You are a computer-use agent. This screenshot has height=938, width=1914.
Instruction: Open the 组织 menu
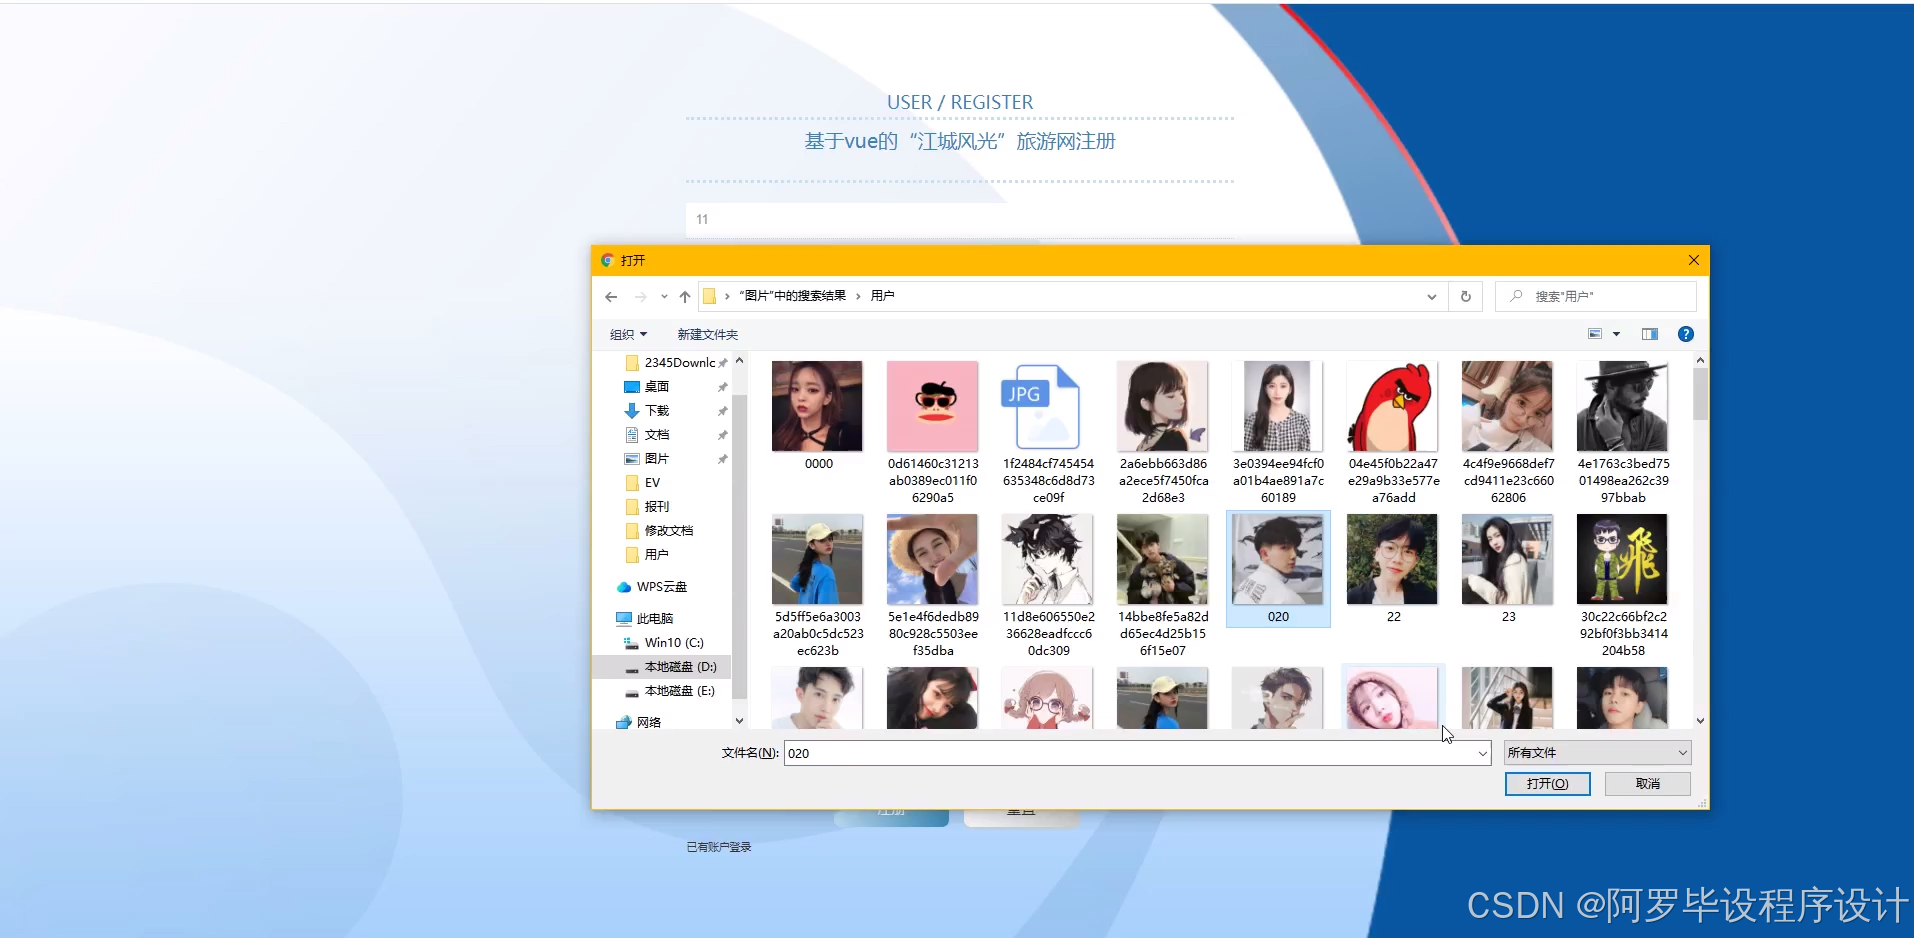pyautogui.click(x=629, y=334)
